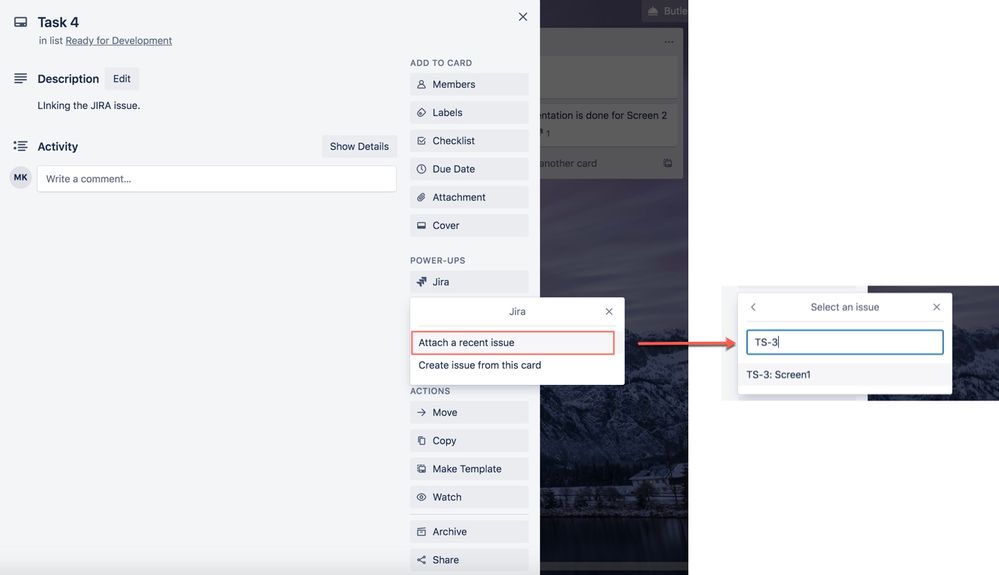
Task: Choose a Cover for the card
Action: (x=469, y=225)
